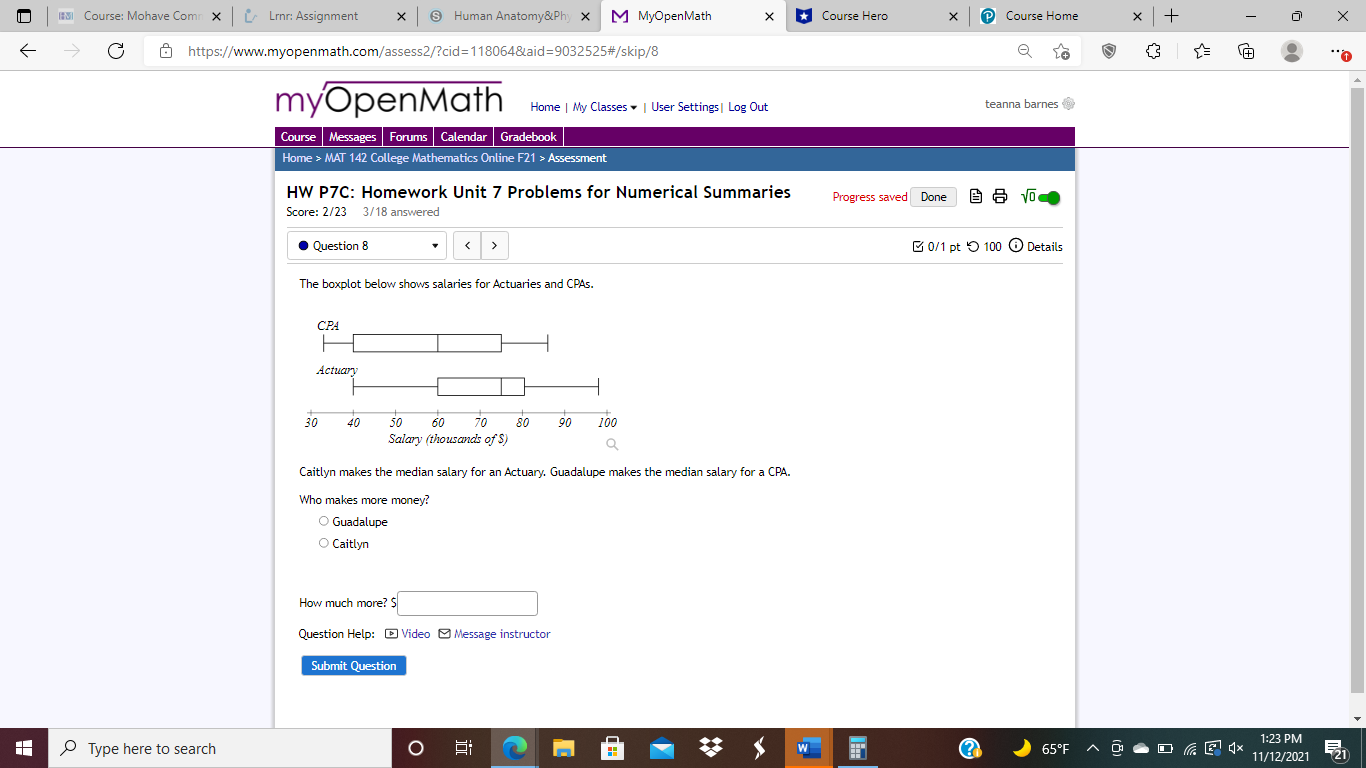Click the Video question help icon
1366x768 pixels.
pyautogui.click(x=394, y=634)
